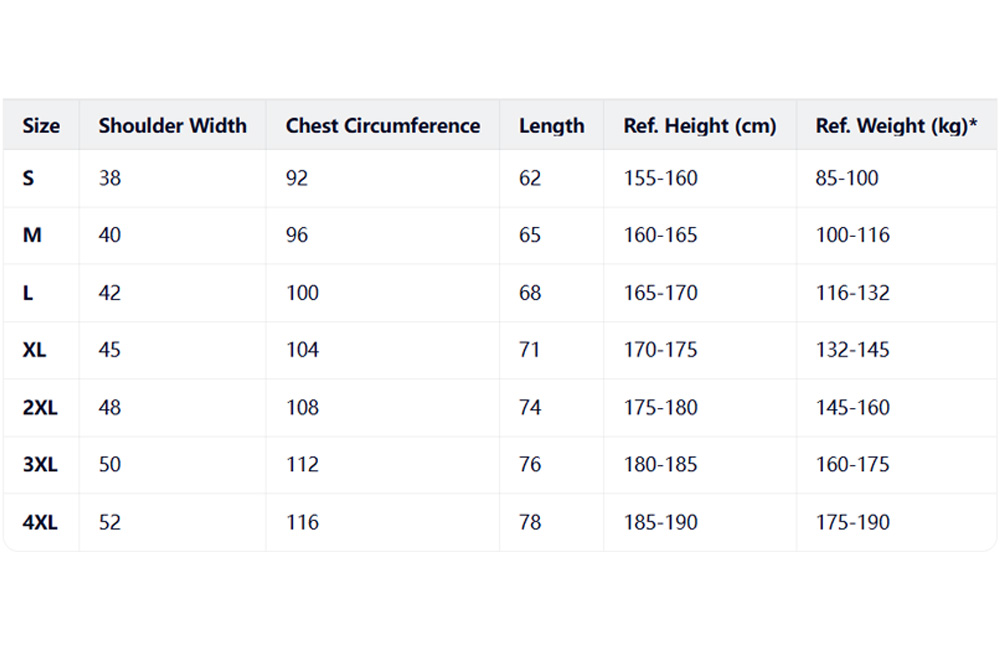Click the M size row label

[31, 236]
